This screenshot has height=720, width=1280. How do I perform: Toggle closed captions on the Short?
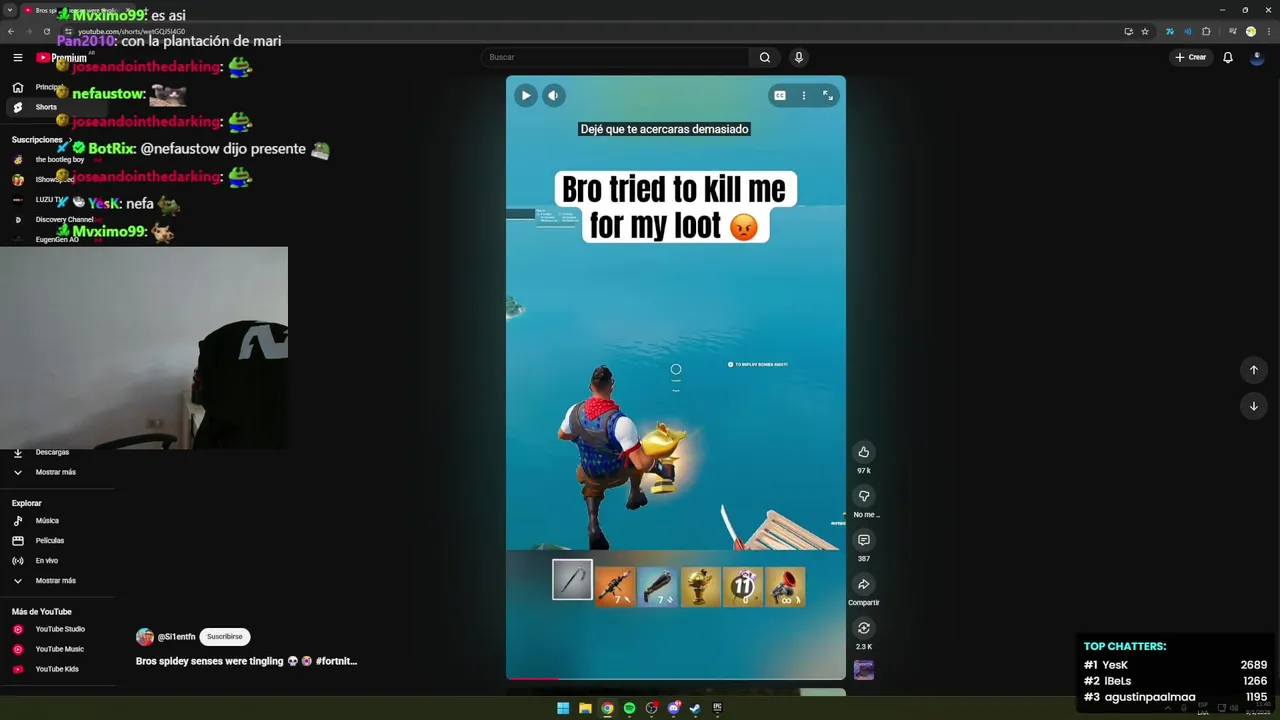[780, 96]
